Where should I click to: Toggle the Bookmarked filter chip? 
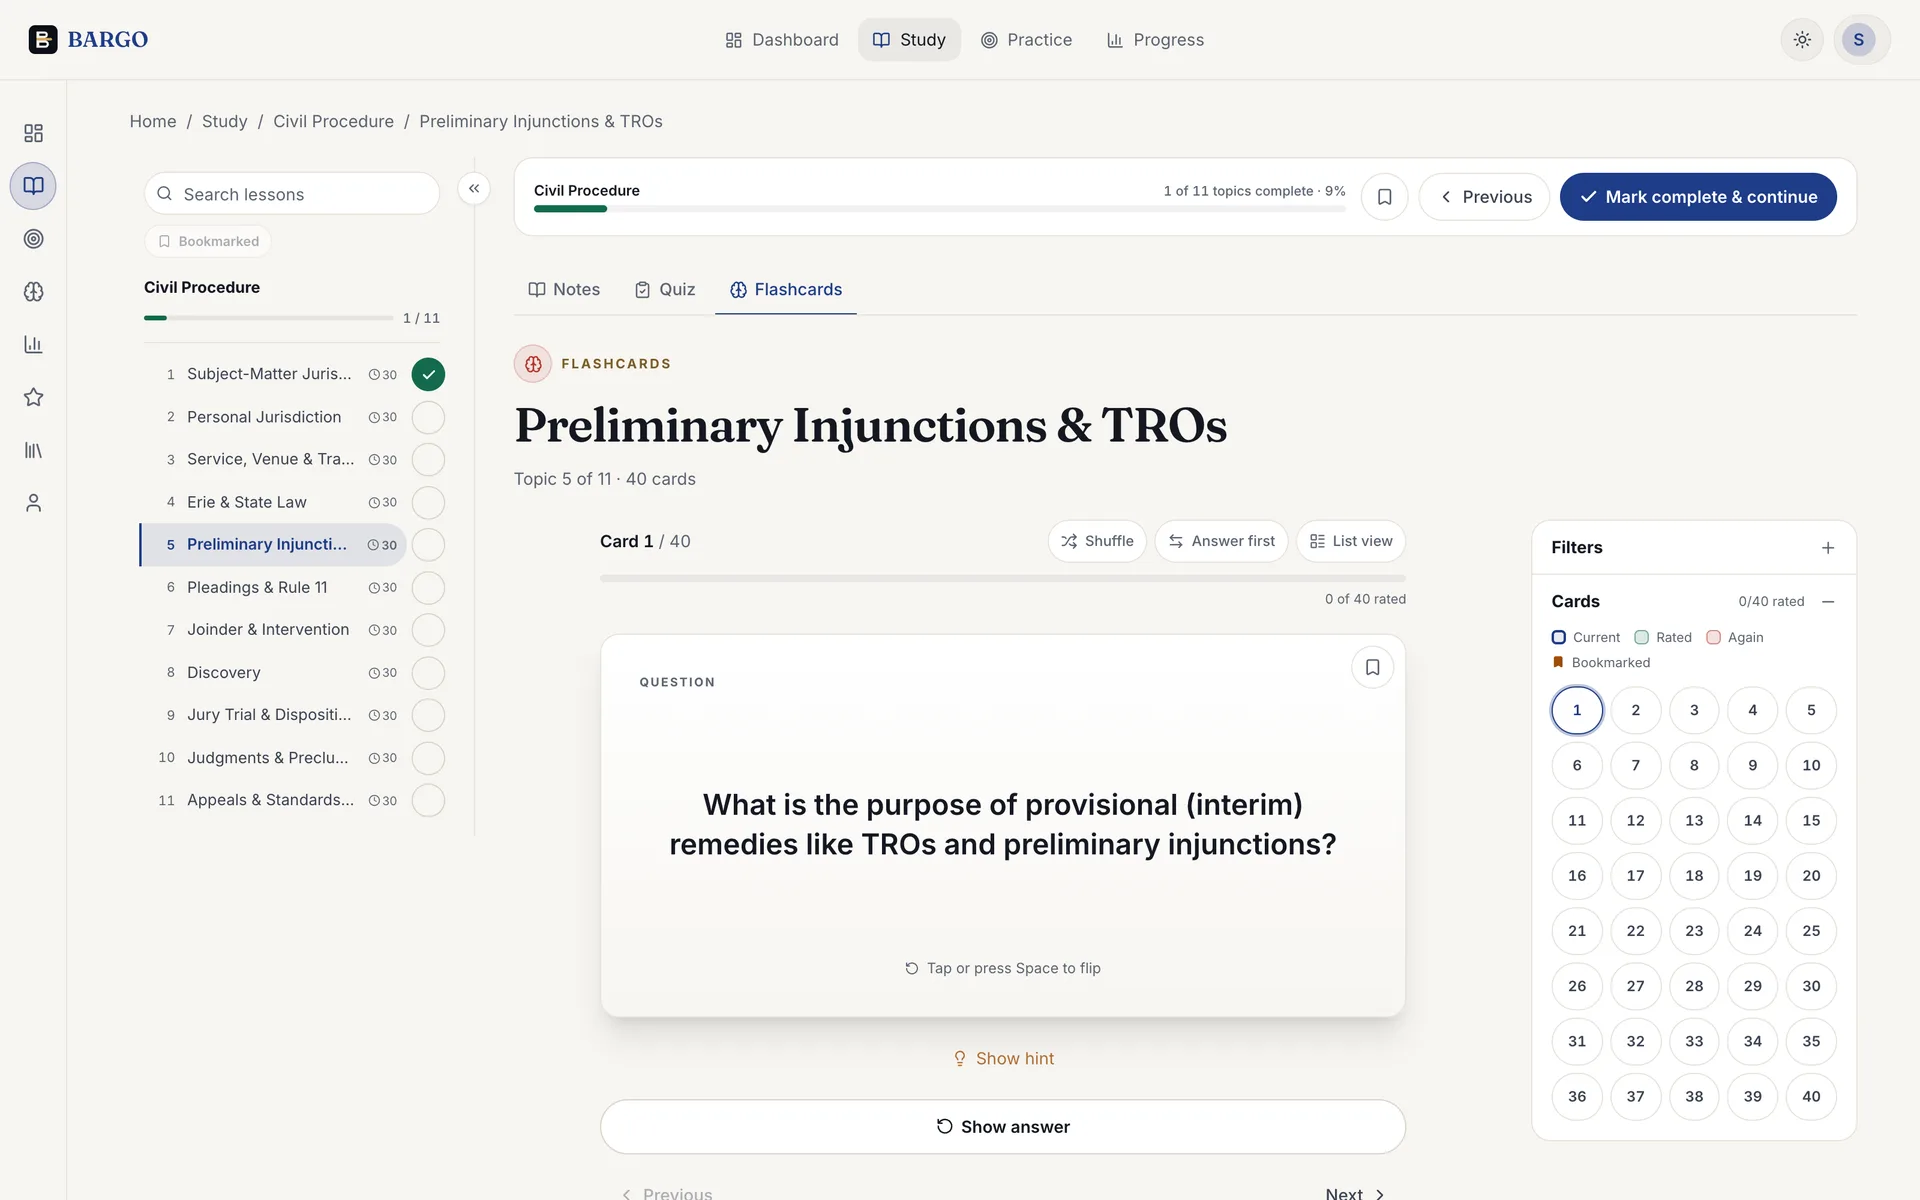point(208,241)
